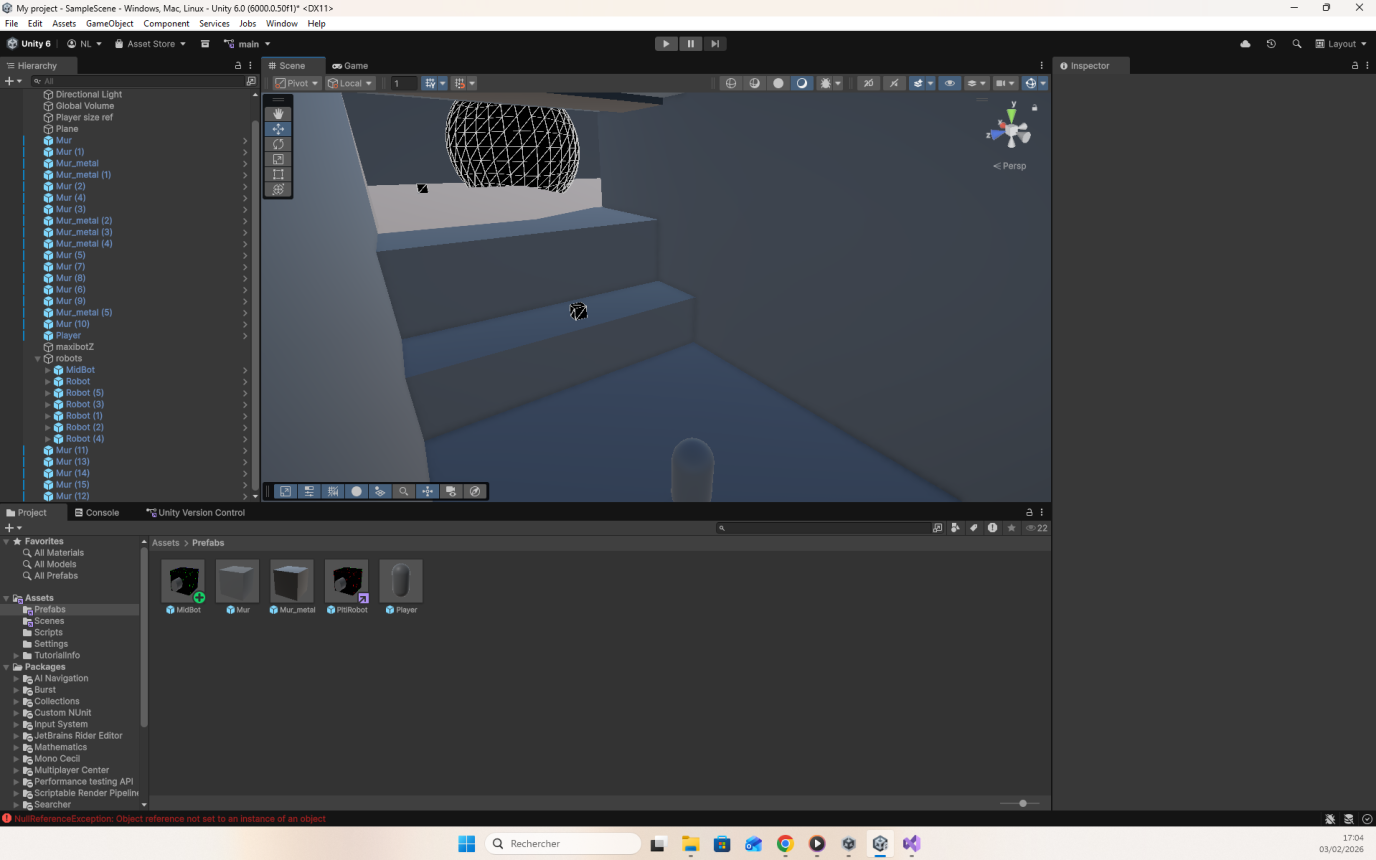Click the Scene search magnifier overlay button
This screenshot has height=860, width=1376.
tap(404, 491)
